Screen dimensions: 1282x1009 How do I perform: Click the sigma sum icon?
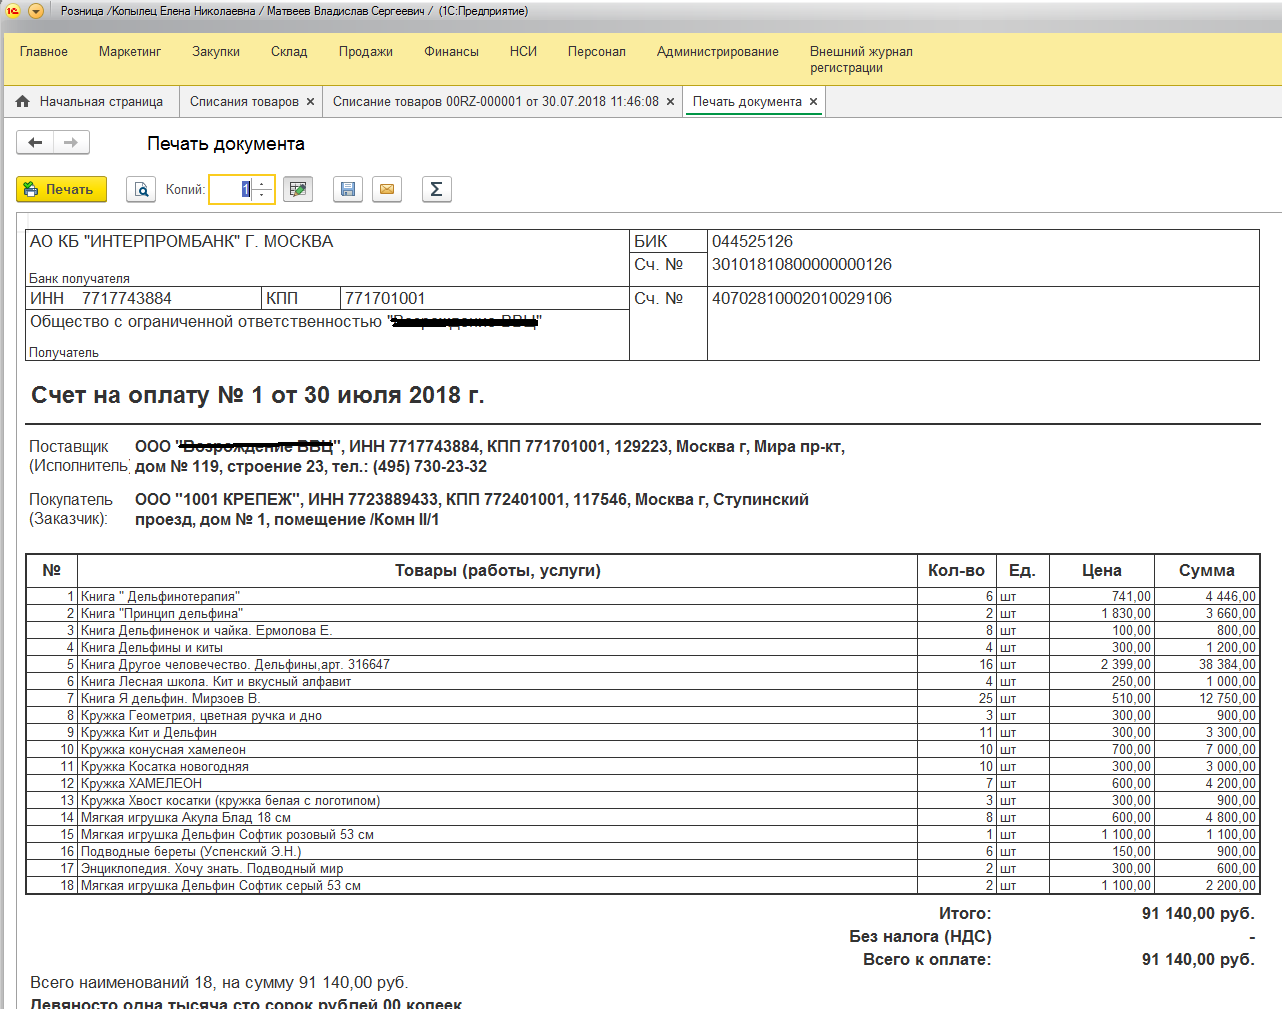point(436,189)
